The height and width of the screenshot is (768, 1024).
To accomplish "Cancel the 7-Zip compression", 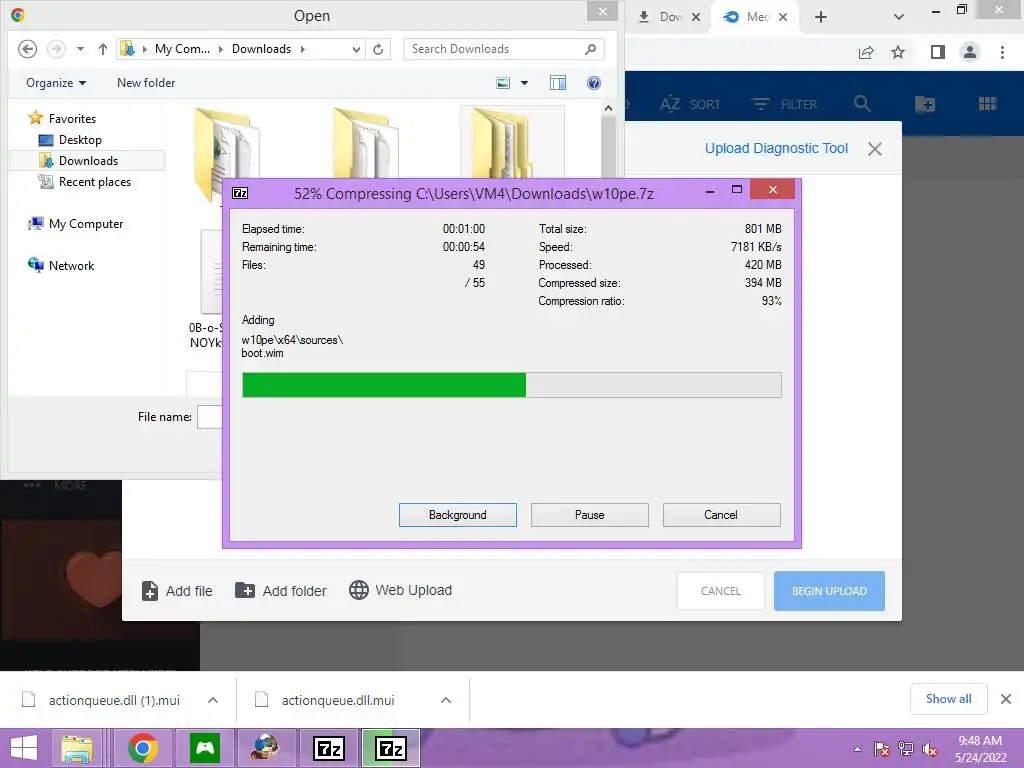I will pos(721,515).
